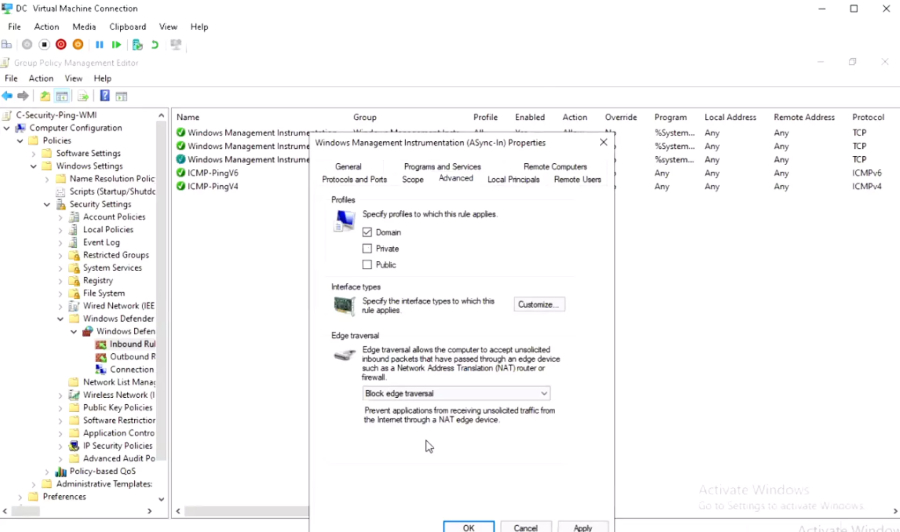Image resolution: width=900 pixels, height=532 pixels.
Task: Open Help via the blue question-mark icon
Action: pos(104,96)
